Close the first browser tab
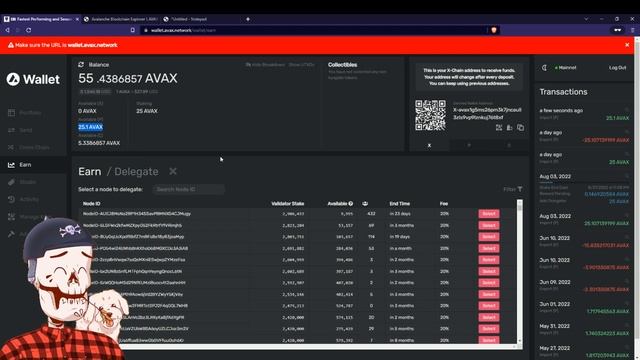This screenshot has height=360, width=640. coord(77,19)
